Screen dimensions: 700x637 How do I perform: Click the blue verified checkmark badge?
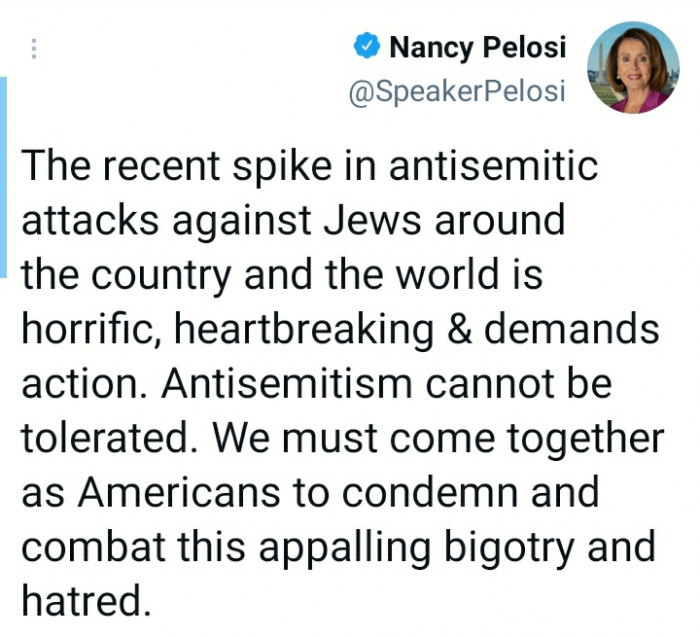pos(367,46)
